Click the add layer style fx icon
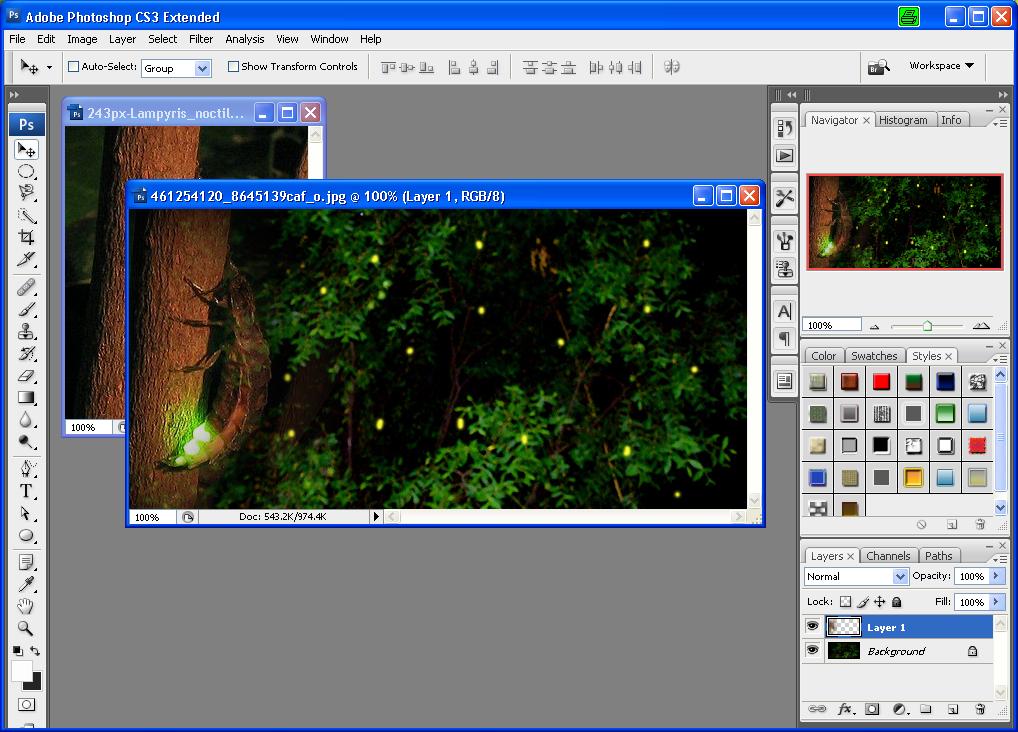Screen dimensions: 1018x732 tap(845, 709)
